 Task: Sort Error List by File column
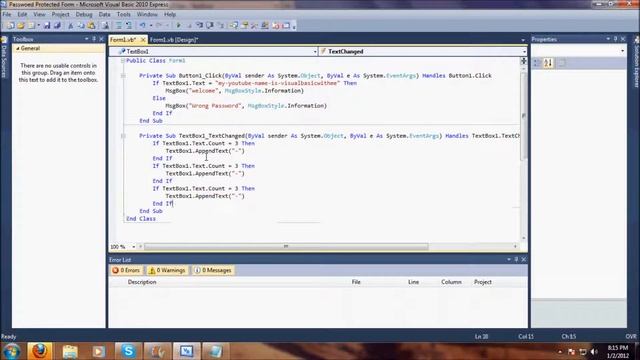(356, 282)
